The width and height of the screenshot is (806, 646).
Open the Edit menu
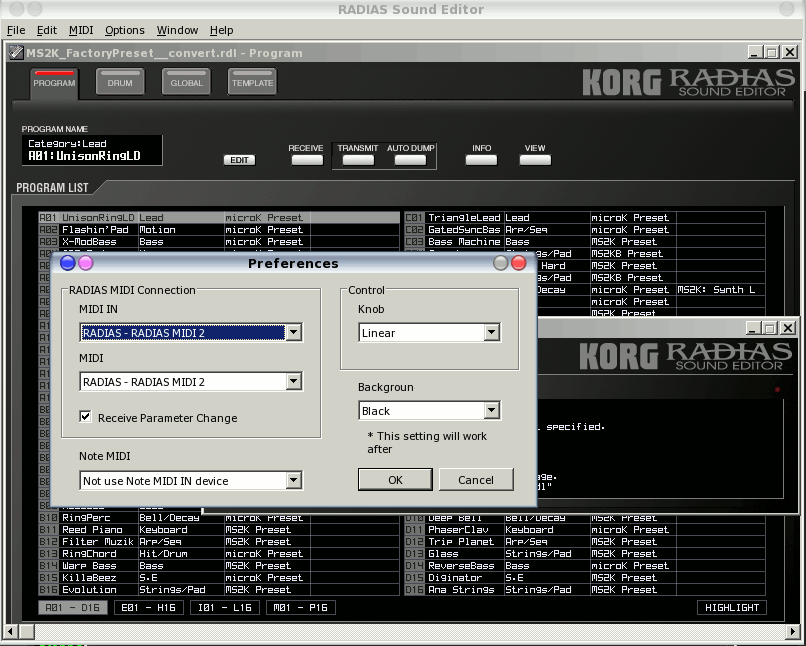(47, 30)
